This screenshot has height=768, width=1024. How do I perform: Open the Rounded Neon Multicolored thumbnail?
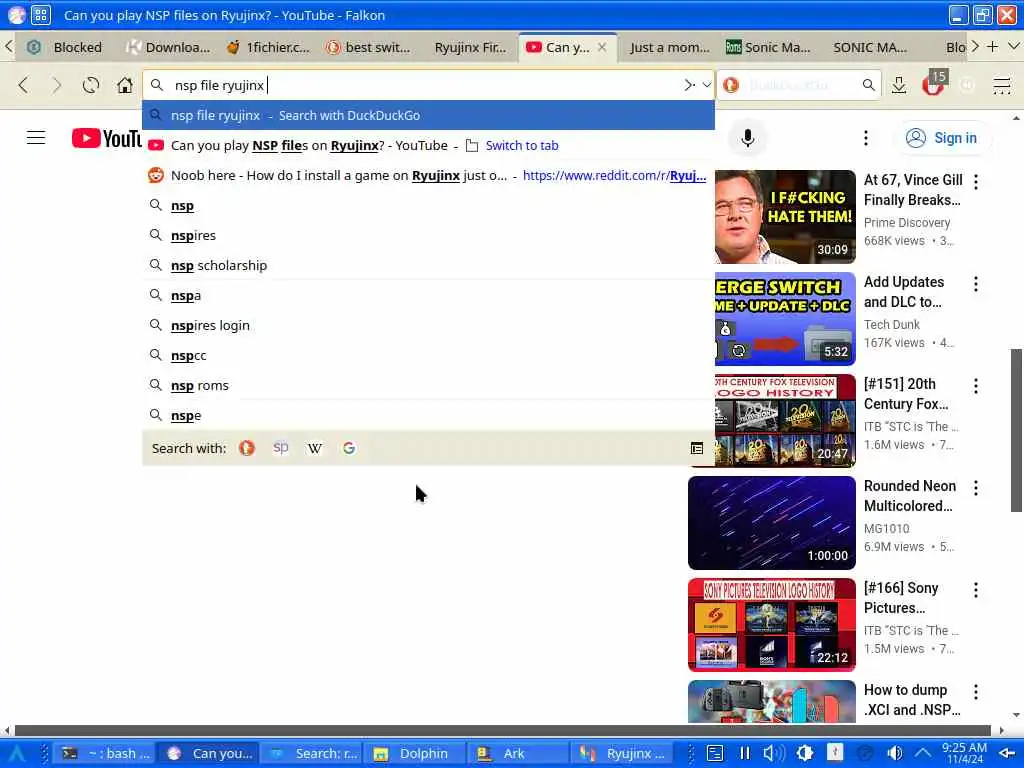tap(771, 523)
